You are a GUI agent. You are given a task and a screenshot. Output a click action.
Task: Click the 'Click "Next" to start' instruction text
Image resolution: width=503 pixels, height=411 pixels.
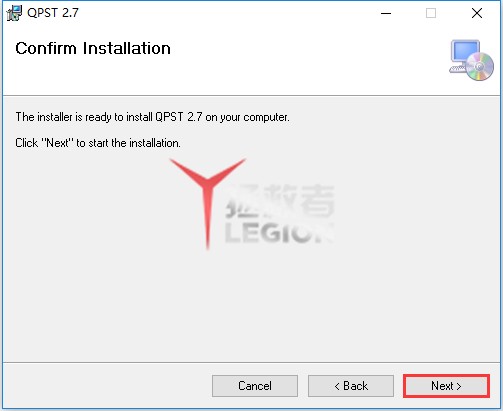pos(98,143)
